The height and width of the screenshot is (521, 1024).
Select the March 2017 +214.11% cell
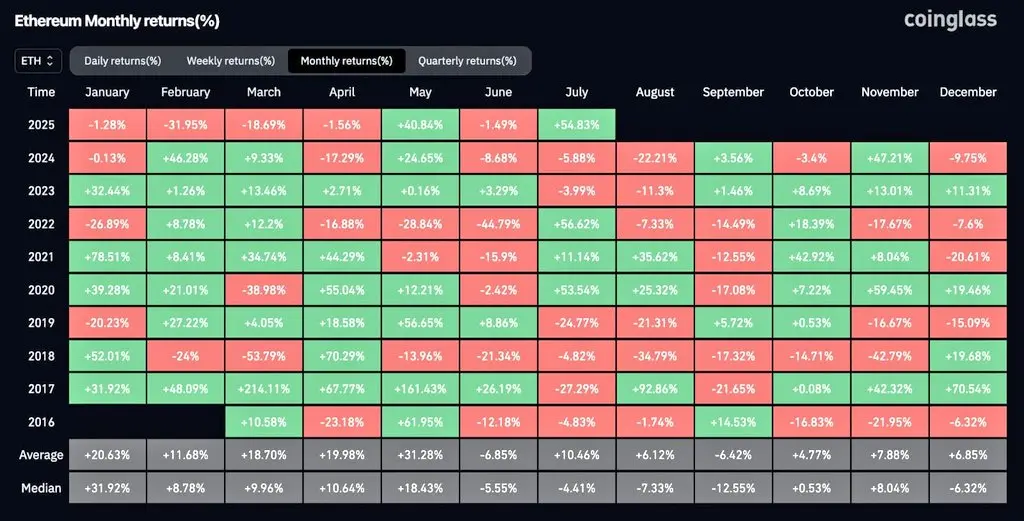point(264,388)
